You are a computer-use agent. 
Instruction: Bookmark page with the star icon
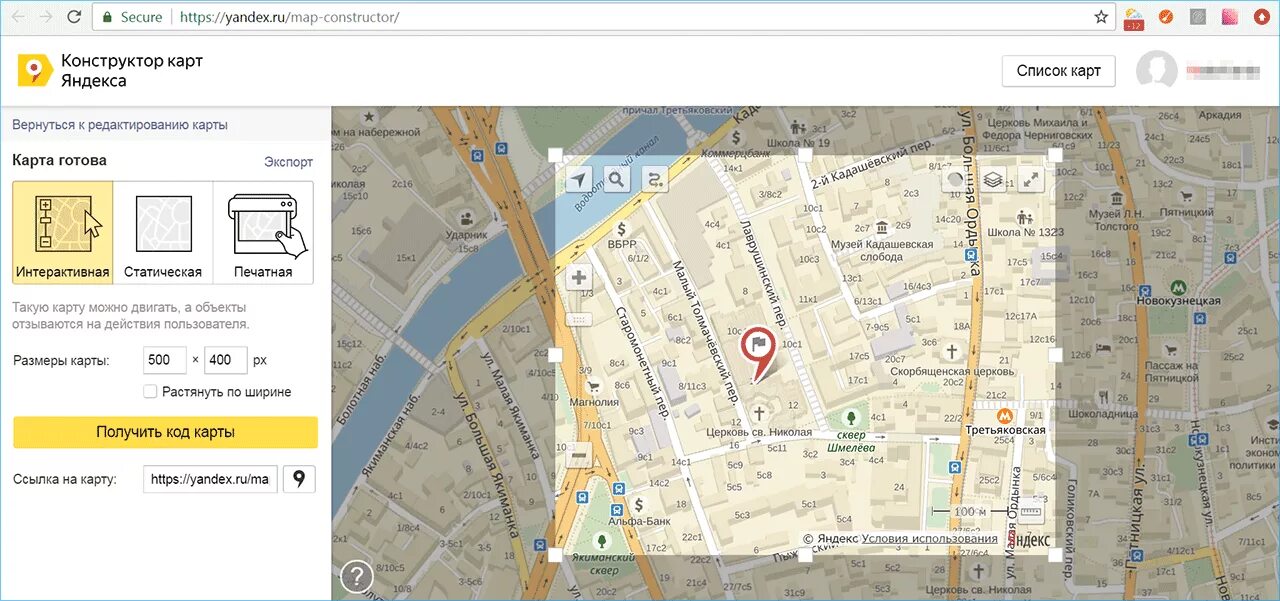coord(1101,17)
